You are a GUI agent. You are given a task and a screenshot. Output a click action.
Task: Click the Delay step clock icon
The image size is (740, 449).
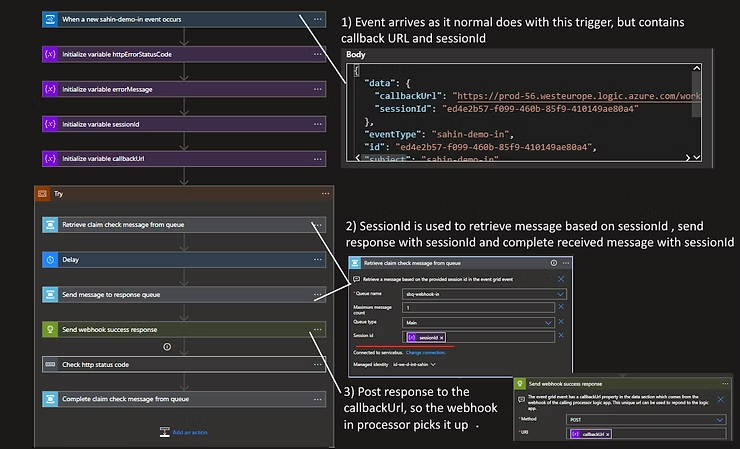(50, 259)
